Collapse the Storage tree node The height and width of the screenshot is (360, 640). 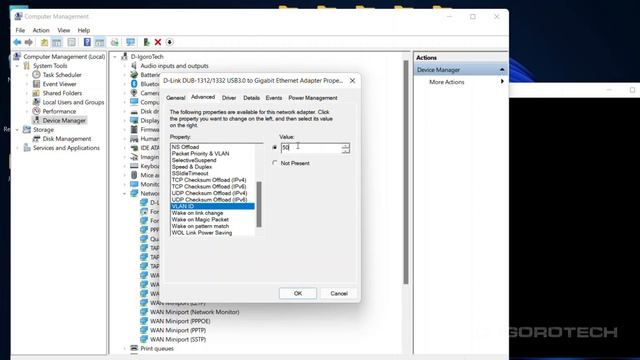click(18, 130)
